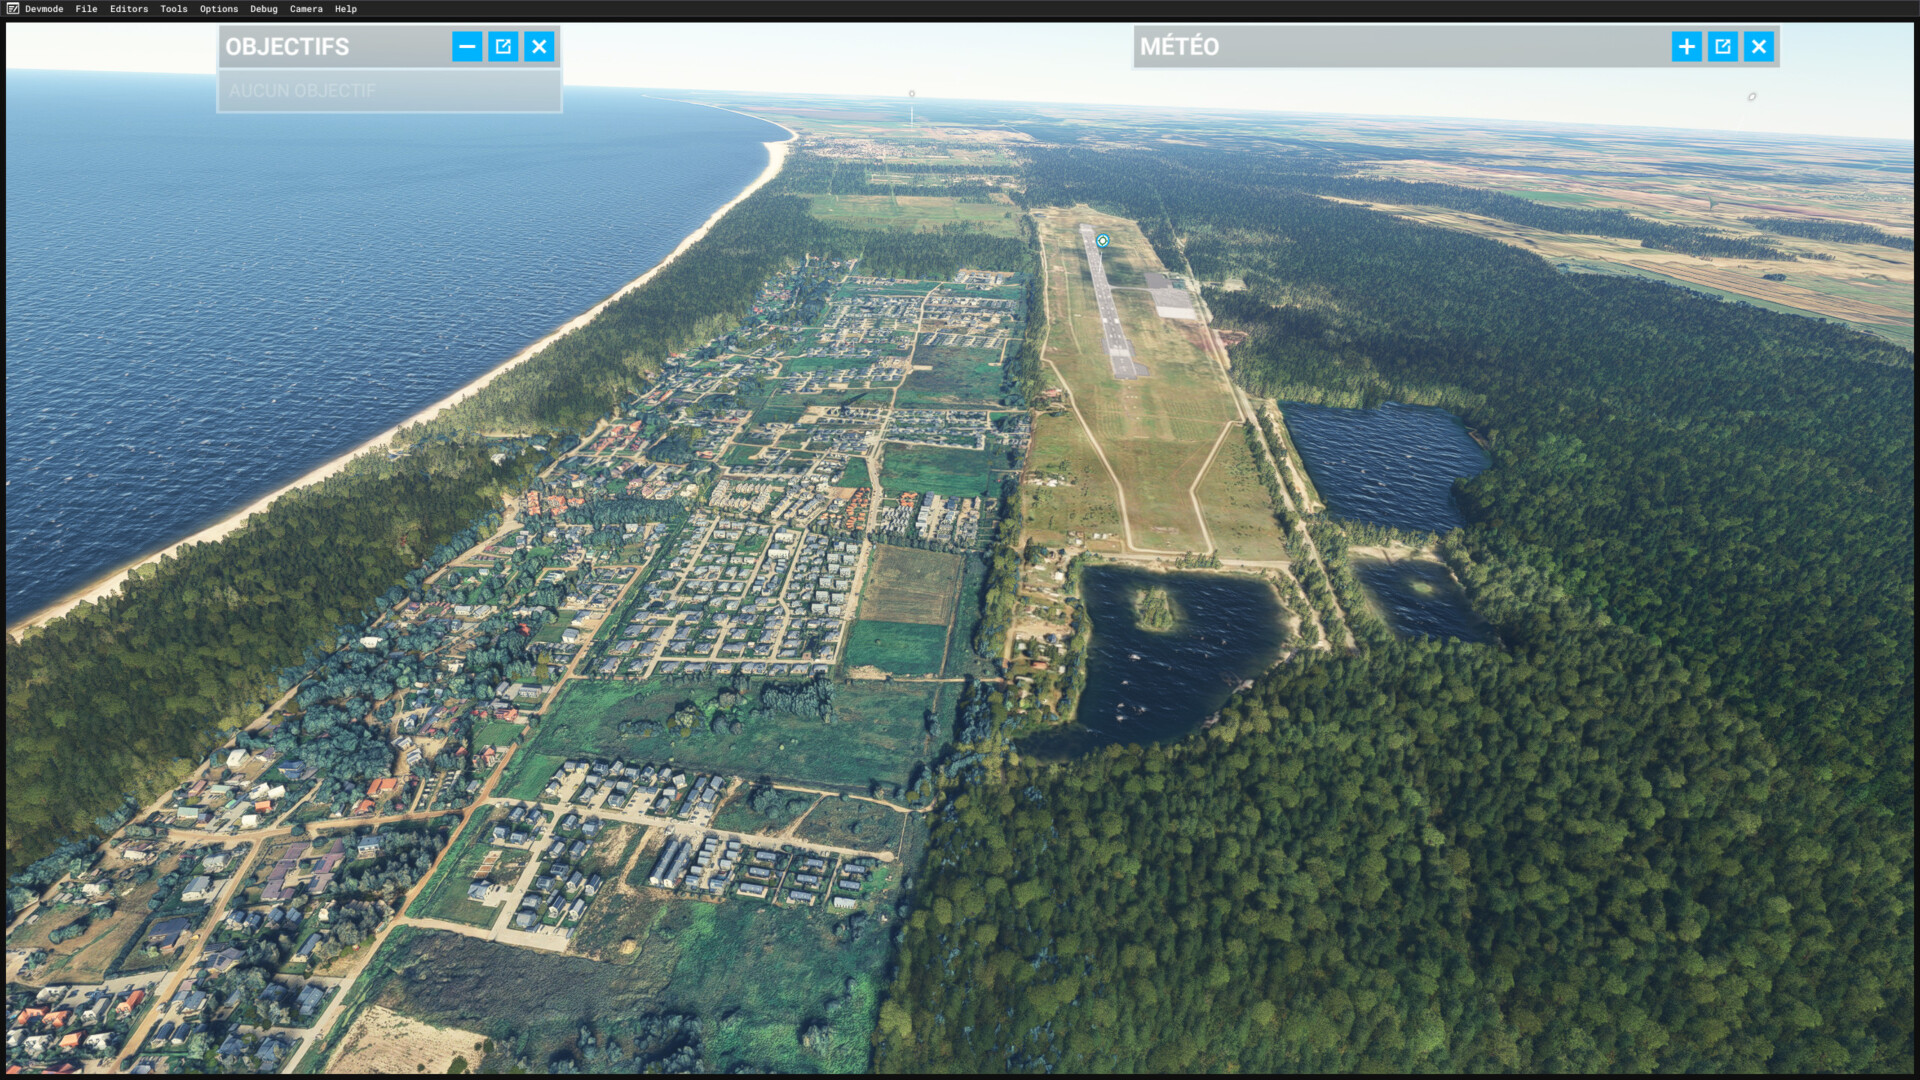Click the MÉTÉO panel title bar
The width and height of the screenshot is (1920, 1080).
tap(1400, 46)
